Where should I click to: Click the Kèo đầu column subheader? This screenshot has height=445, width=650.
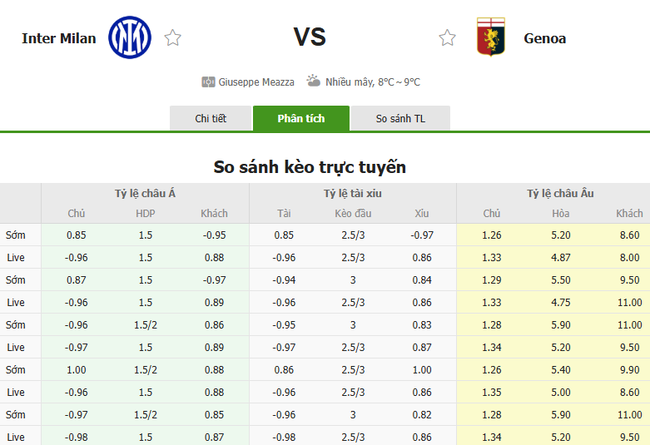click(352, 213)
